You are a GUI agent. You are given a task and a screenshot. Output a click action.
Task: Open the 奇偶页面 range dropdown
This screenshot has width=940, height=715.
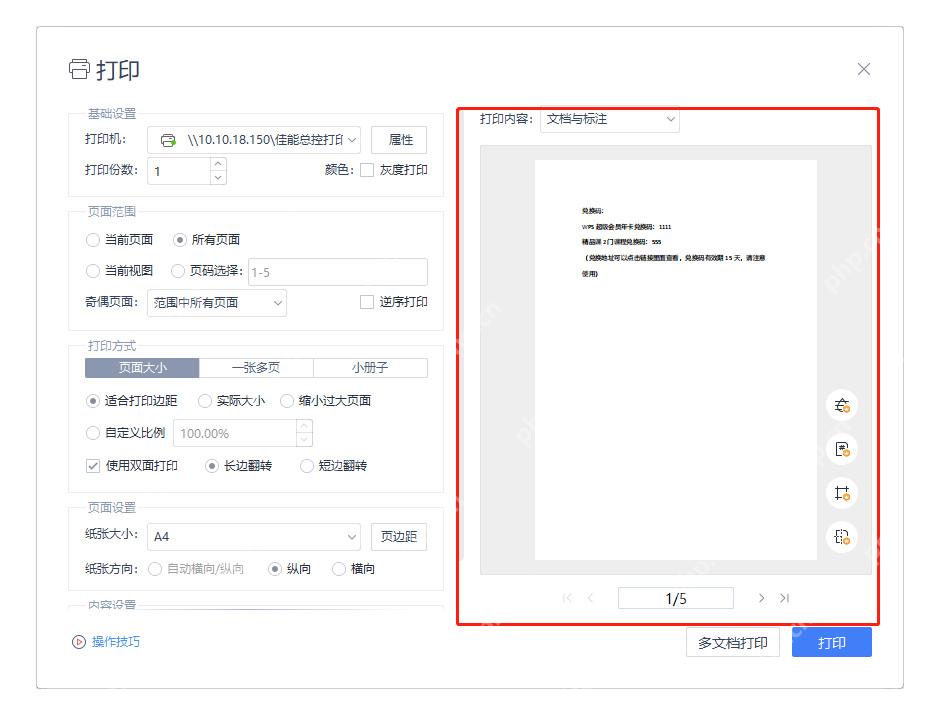pos(217,303)
